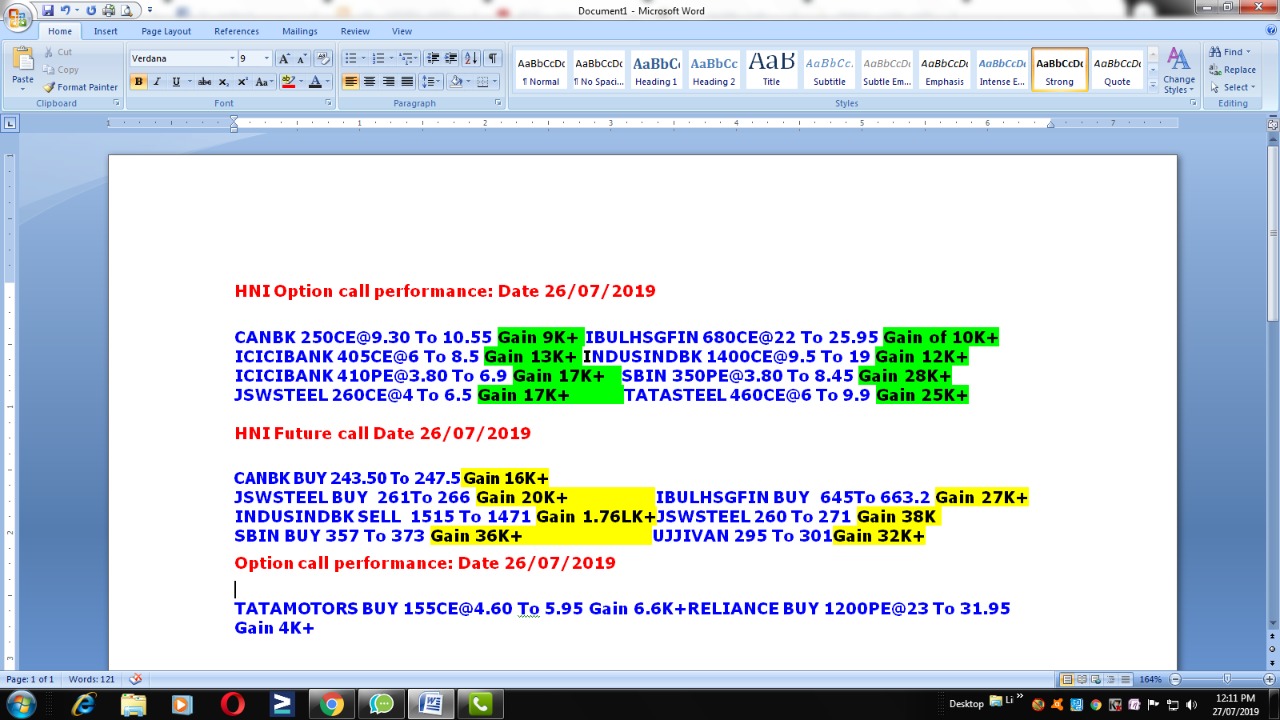Toggle Align Text Left

pos(350,82)
